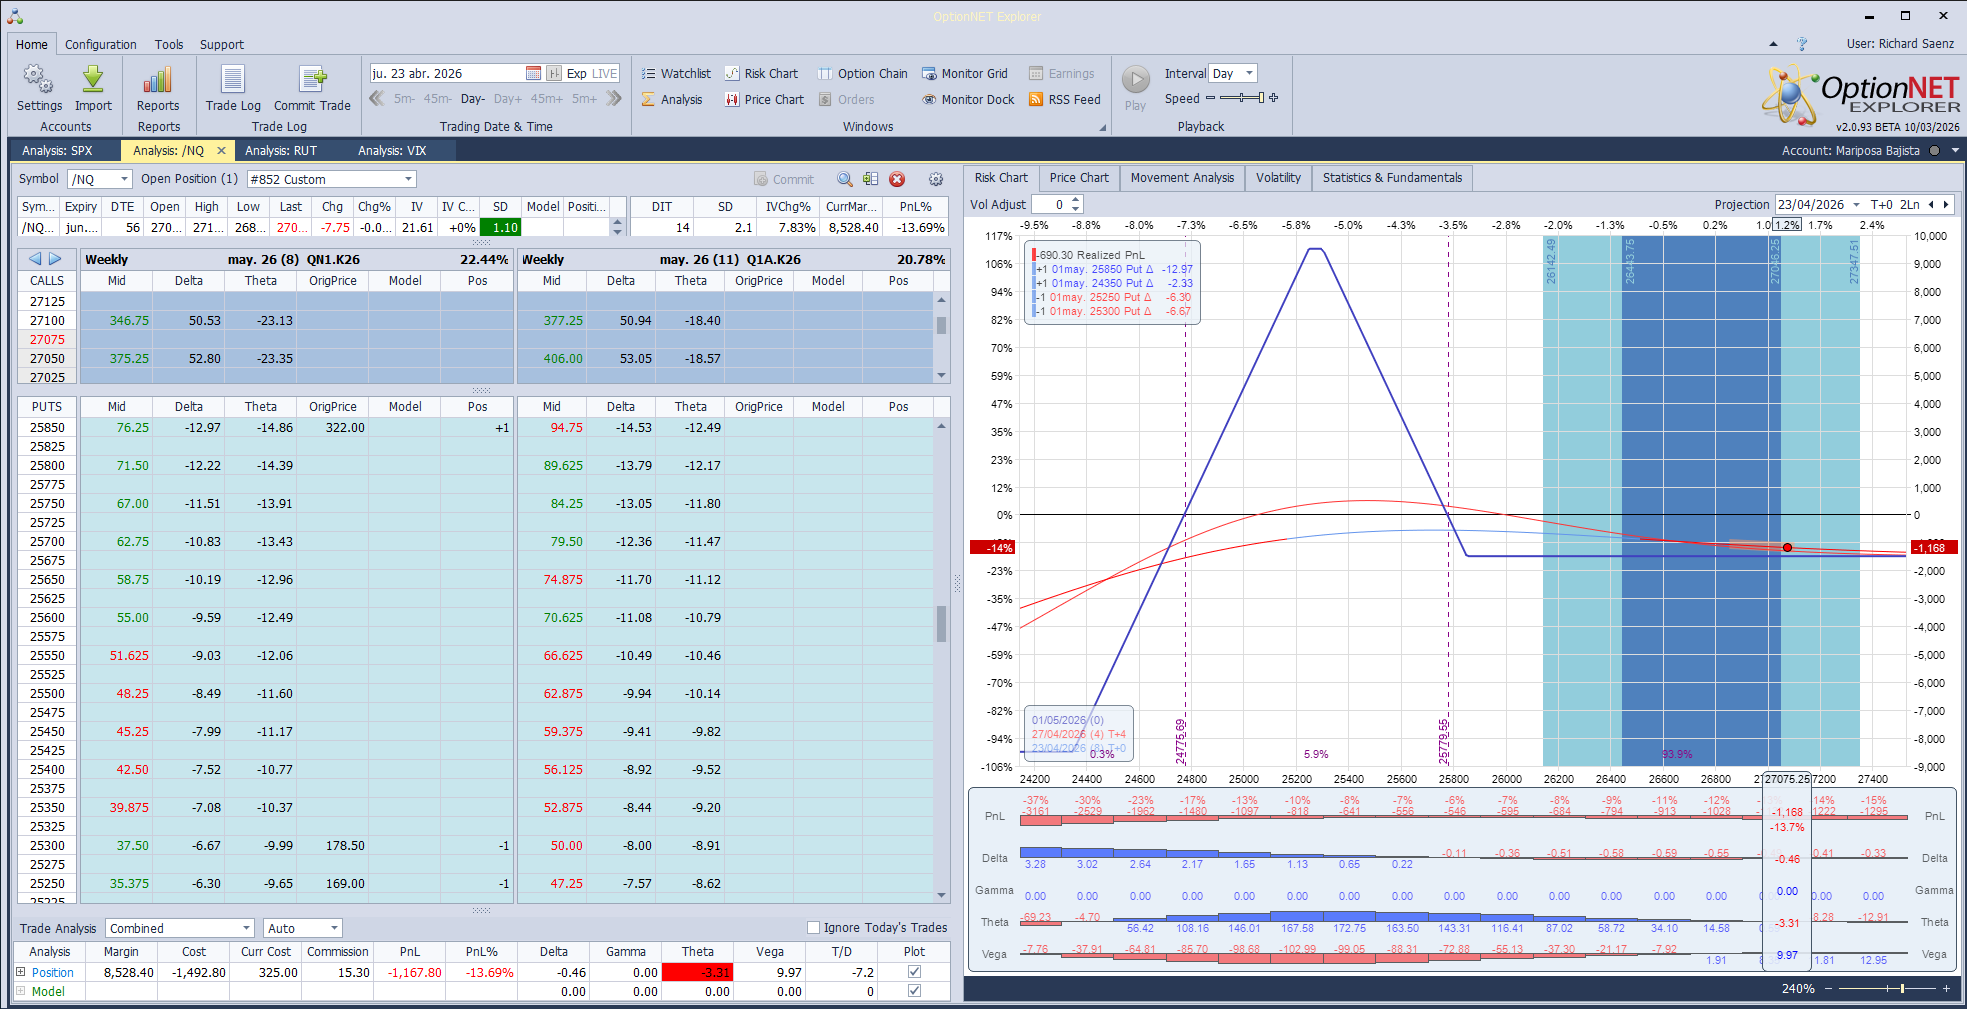The height and width of the screenshot is (1009, 1967).
Task: Go to next expiration with right arrow
Action: tap(56, 258)
